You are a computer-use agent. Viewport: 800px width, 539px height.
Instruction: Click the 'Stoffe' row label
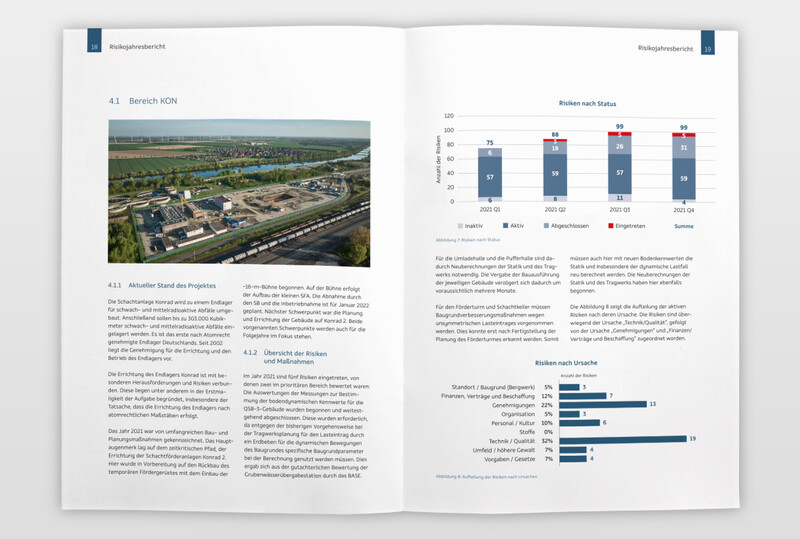(x=527, y=432)
